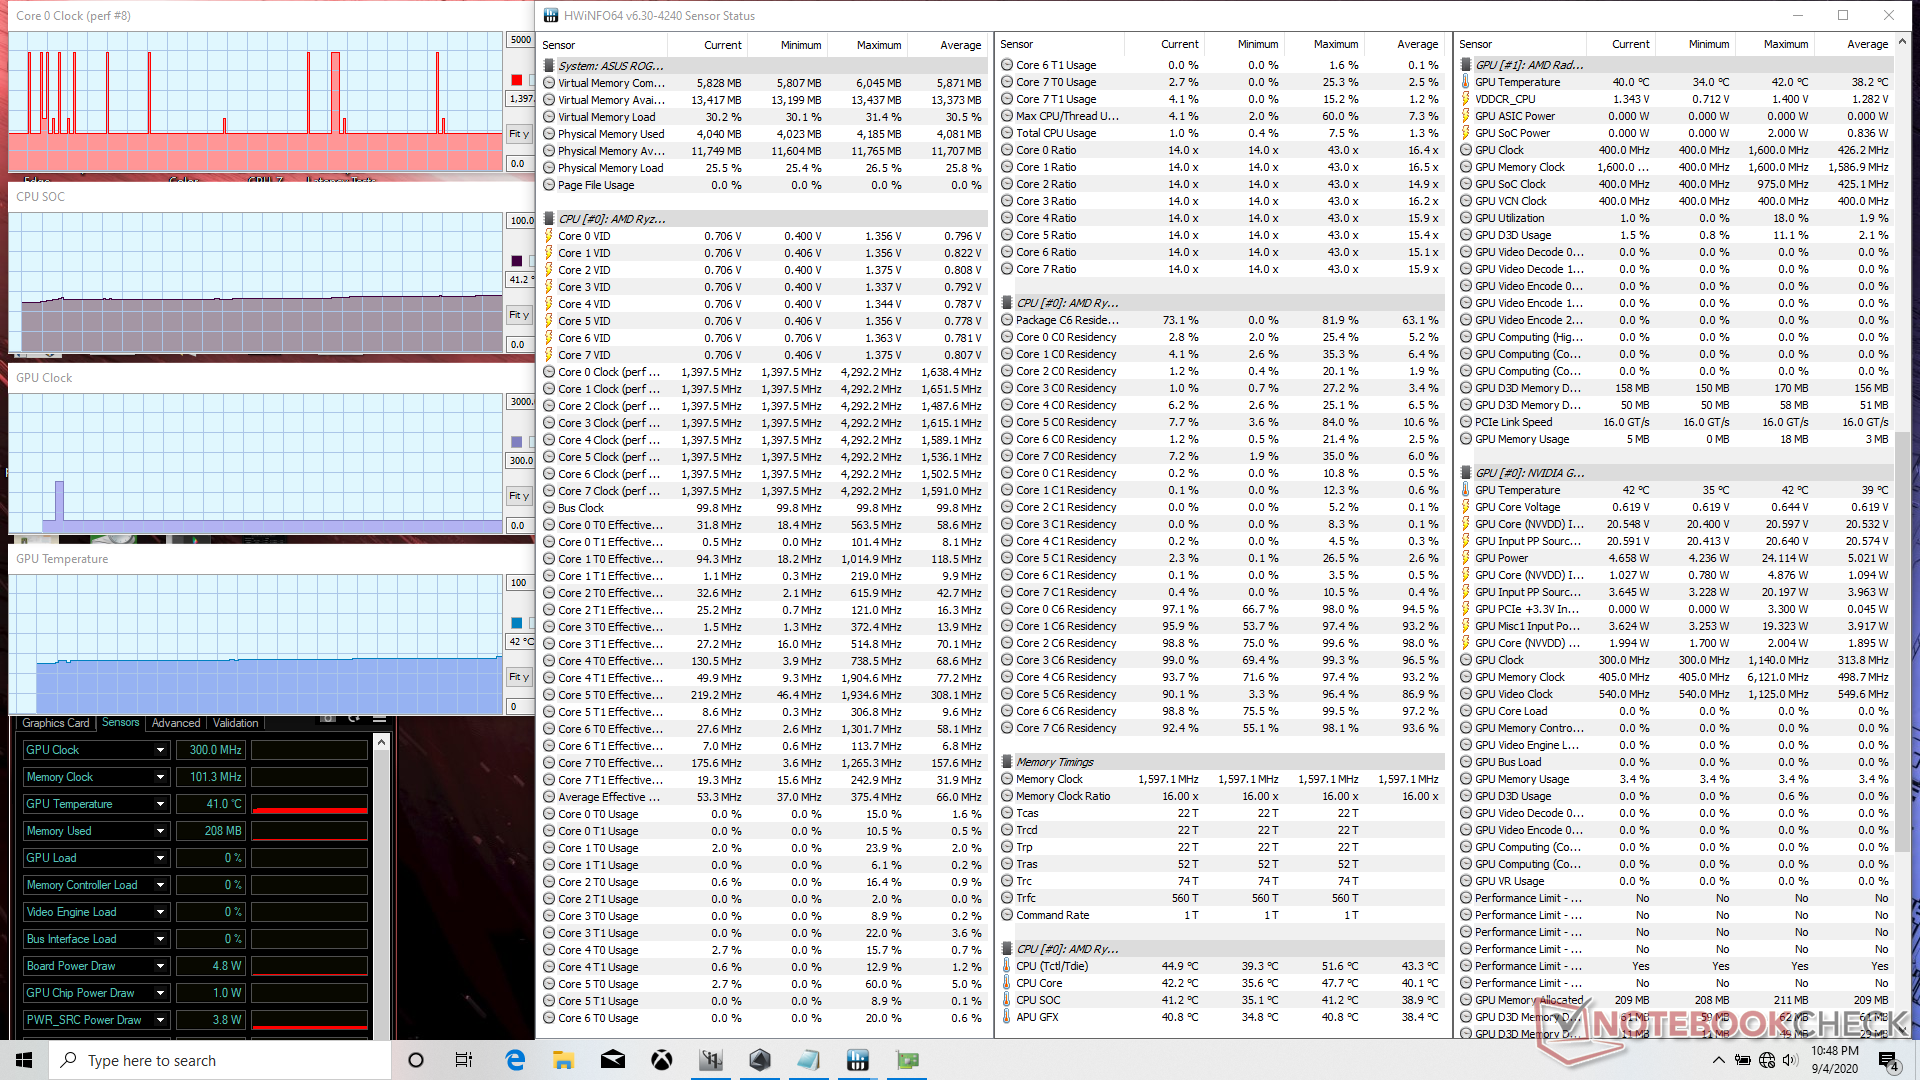Open the notification center icon
Viewport: 1920px width, 1080px height.
[1888, 1060]
